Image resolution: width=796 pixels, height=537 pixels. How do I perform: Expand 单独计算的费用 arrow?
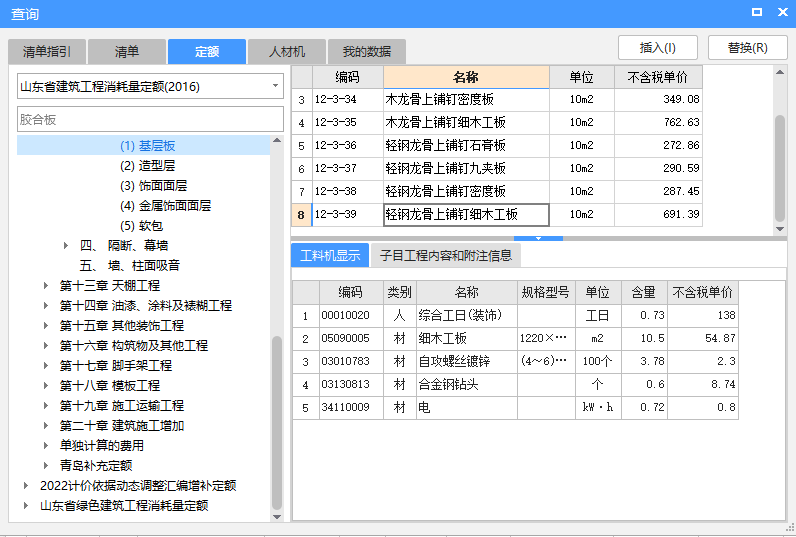pos(46,446)
